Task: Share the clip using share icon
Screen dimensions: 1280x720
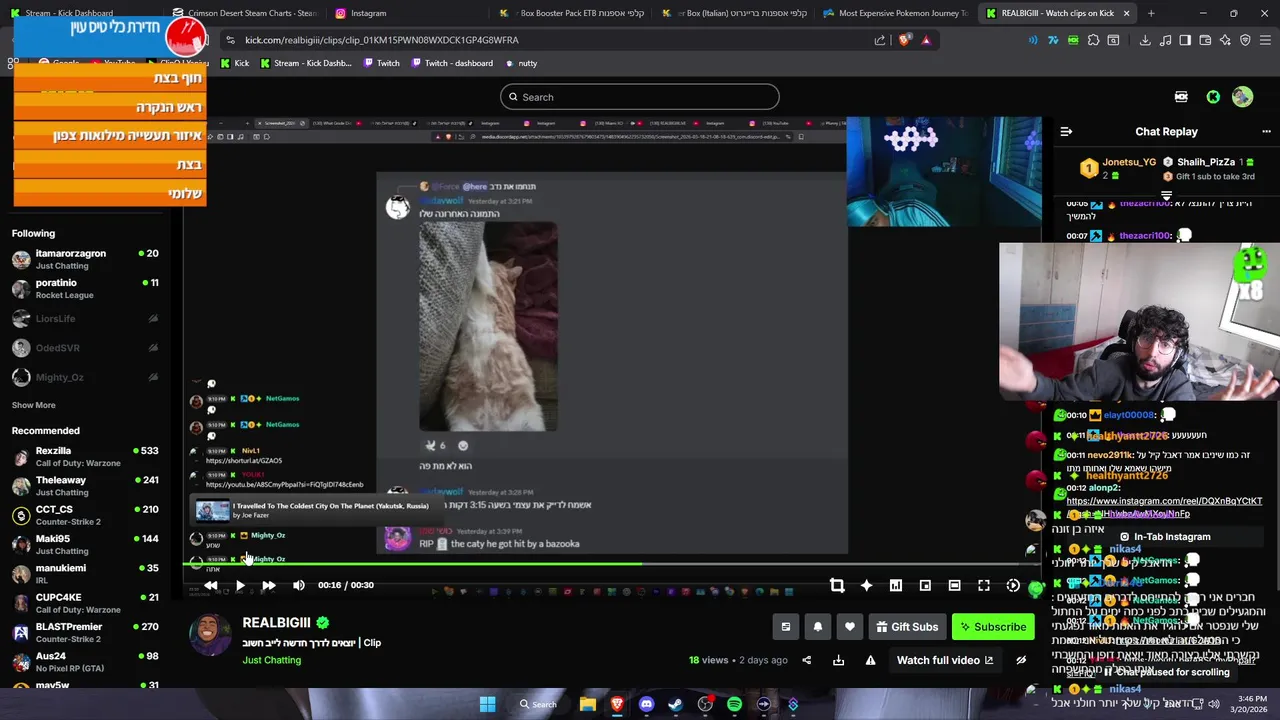Action: click(806, 660)
